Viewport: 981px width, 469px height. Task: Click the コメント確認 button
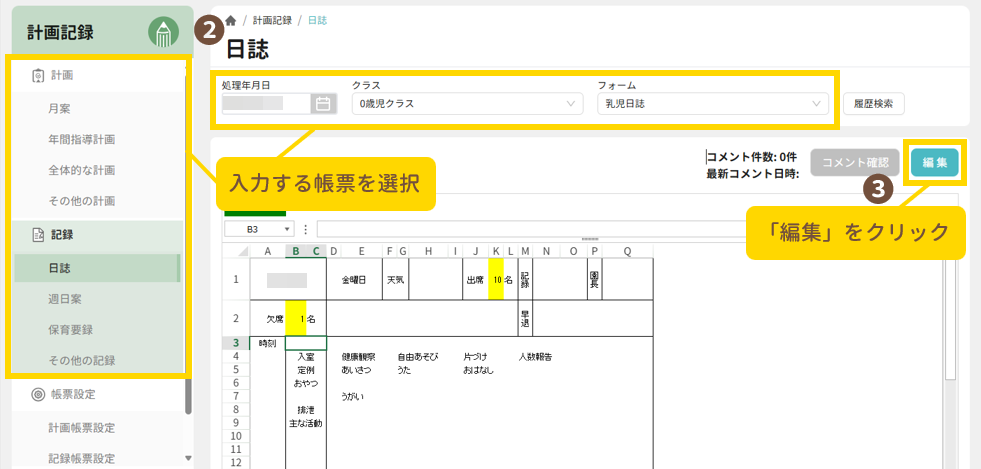click(854, 162)
